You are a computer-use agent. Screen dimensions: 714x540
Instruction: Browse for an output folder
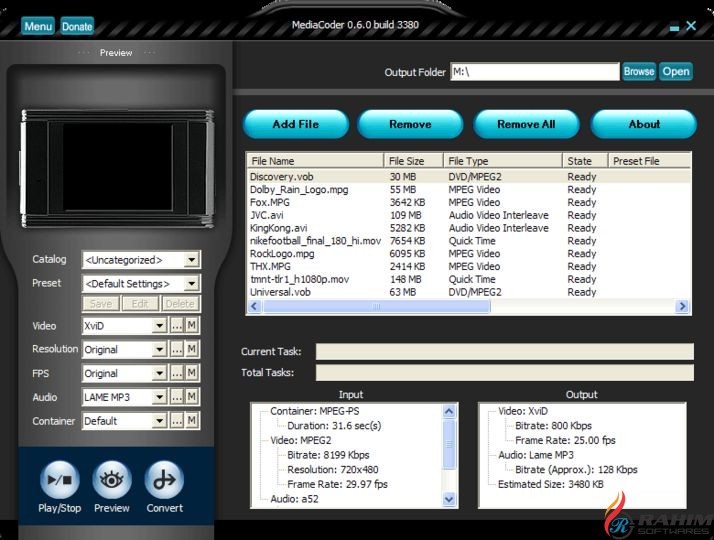(x=639, y=72)
